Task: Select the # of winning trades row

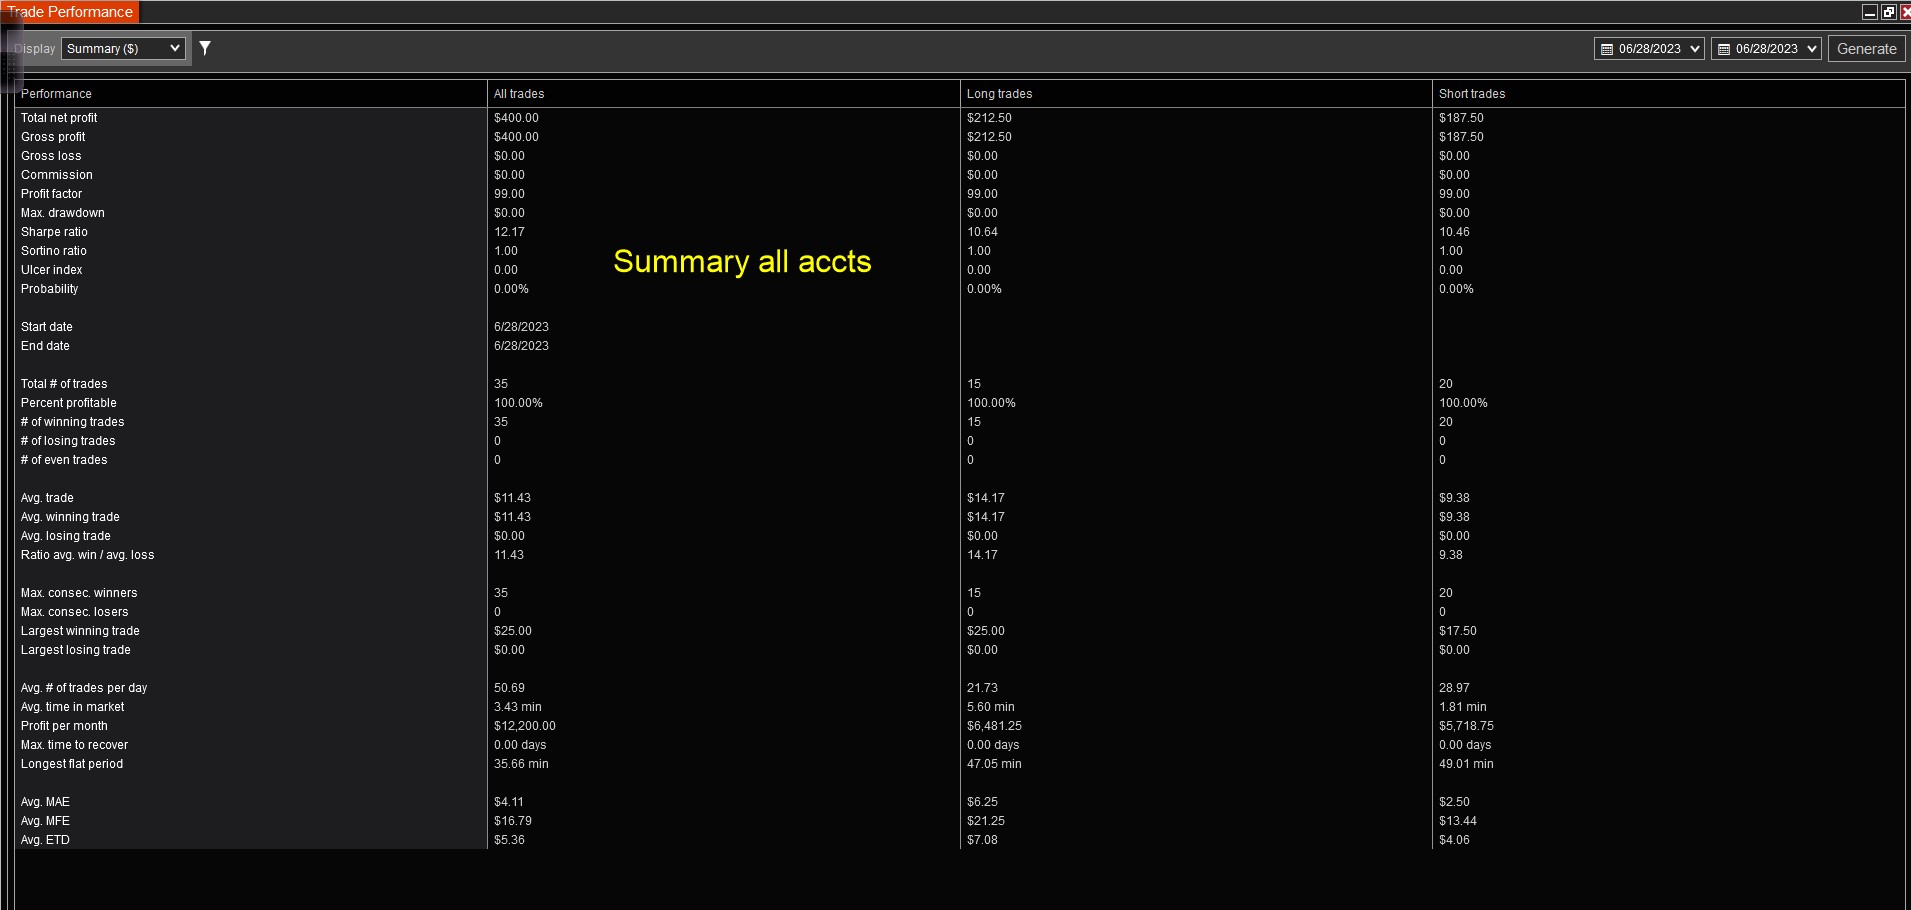Action: coord(73,422)
